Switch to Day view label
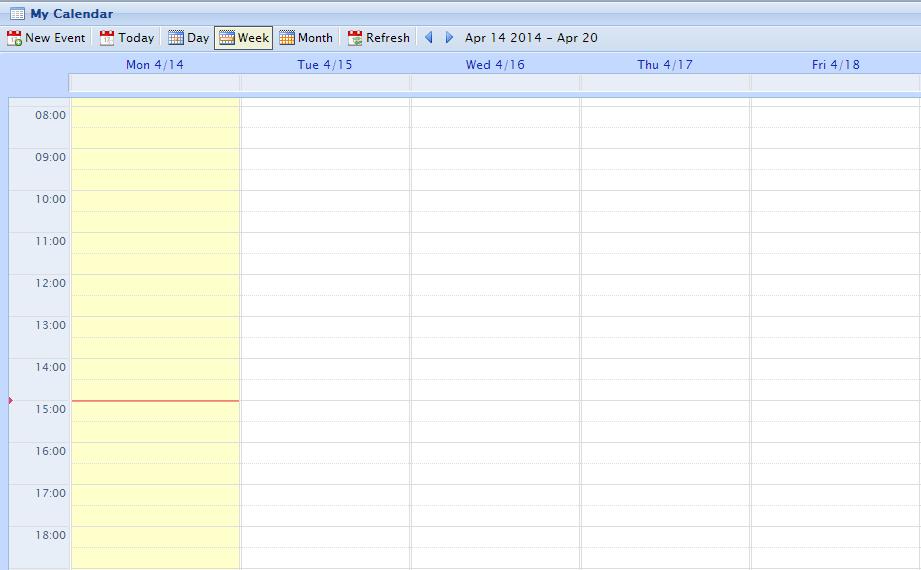This screenshot has width=921, height=570. coord(198,38)
